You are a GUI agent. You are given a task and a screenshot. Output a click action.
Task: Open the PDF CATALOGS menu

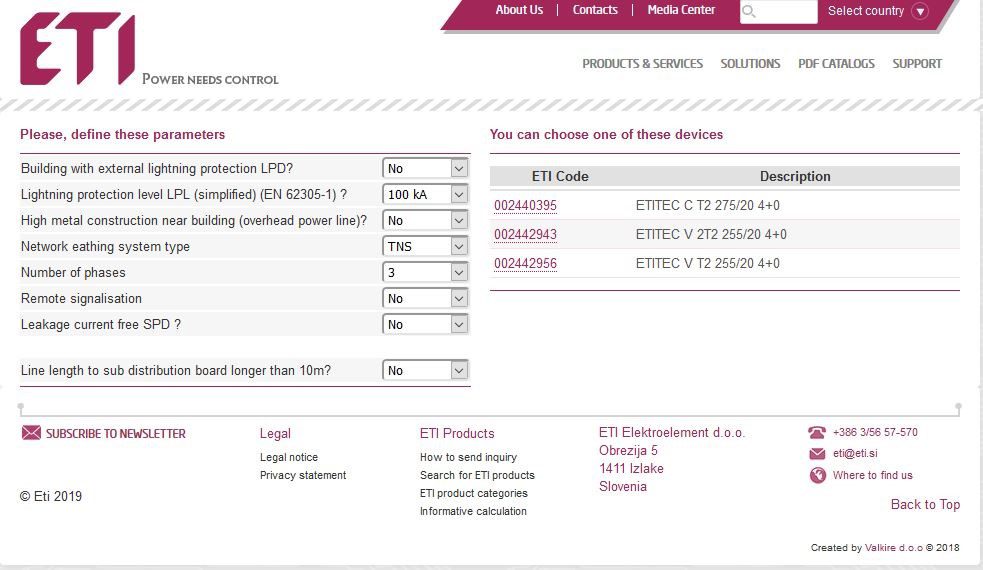pyautogui.click(x=836, y=64)
